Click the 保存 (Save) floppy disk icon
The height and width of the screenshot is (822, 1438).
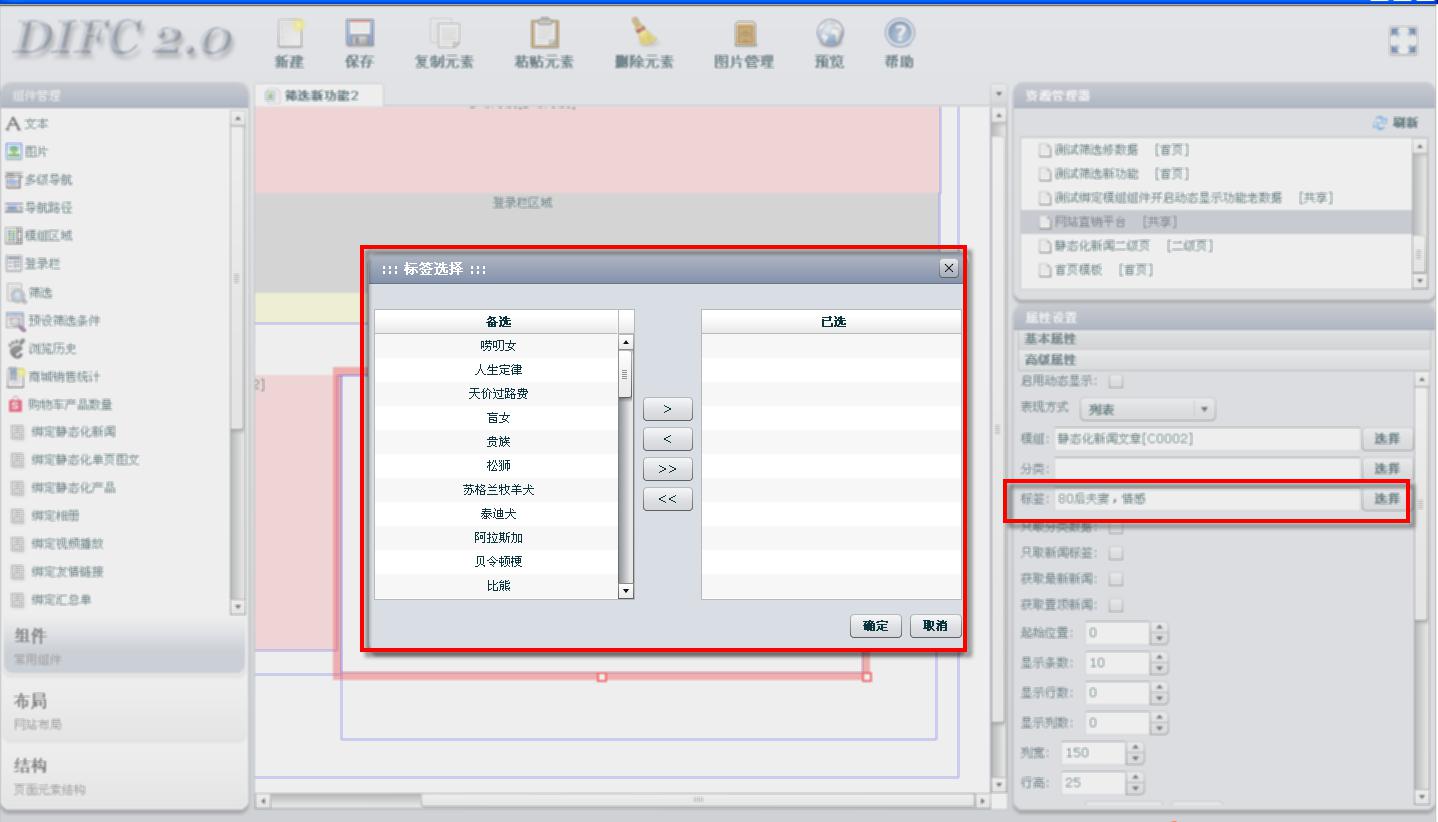tap(359, 36)
